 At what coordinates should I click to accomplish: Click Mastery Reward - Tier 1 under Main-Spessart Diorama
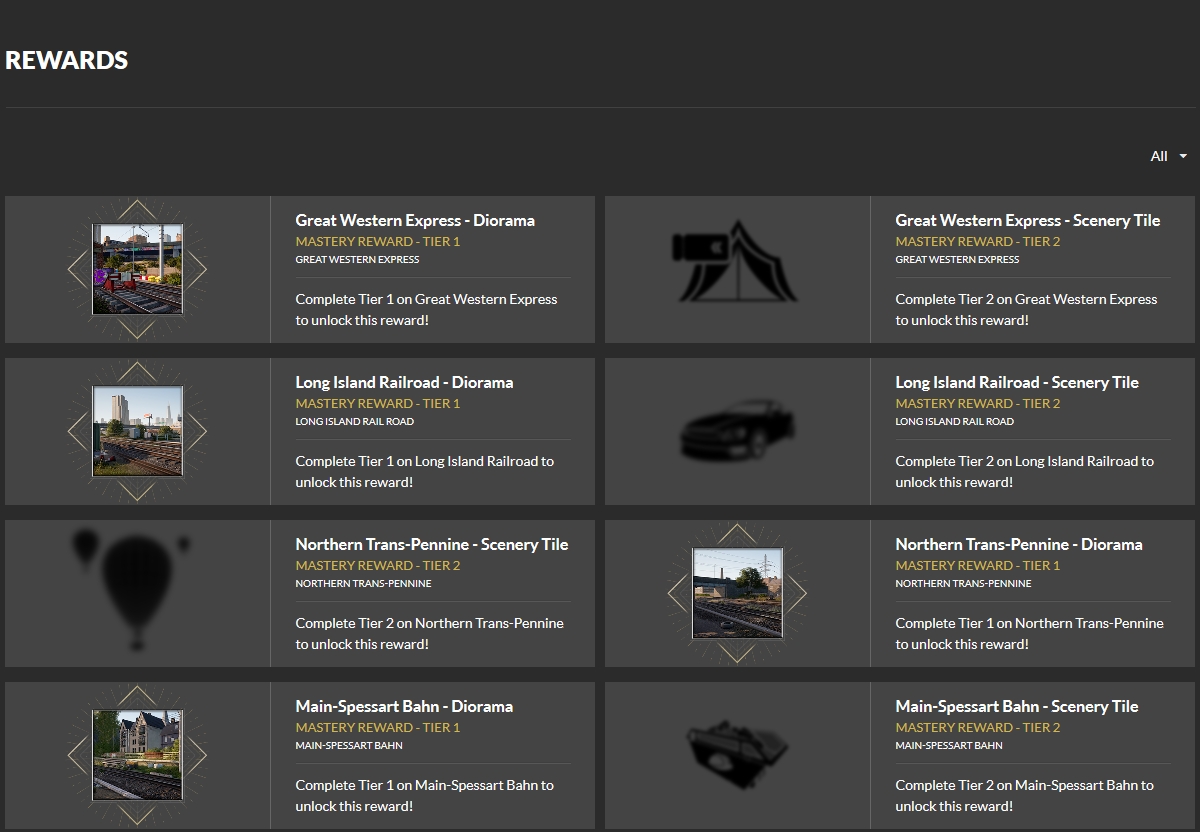[378, 727]
